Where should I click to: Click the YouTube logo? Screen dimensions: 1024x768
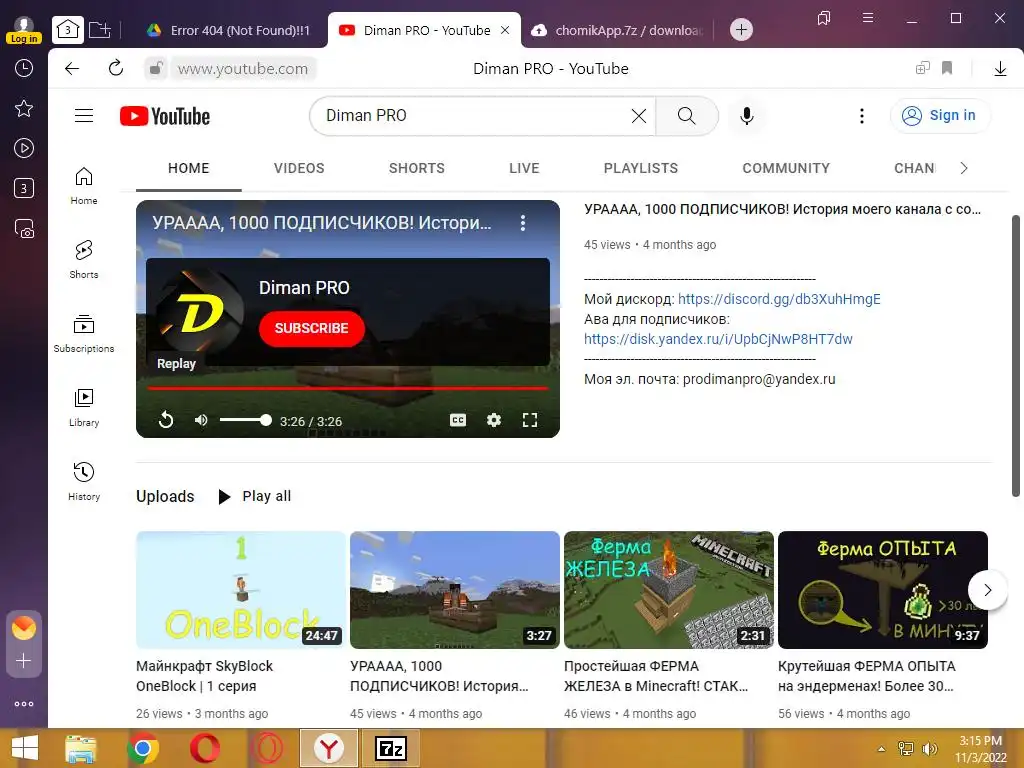[x=165, y=116]
